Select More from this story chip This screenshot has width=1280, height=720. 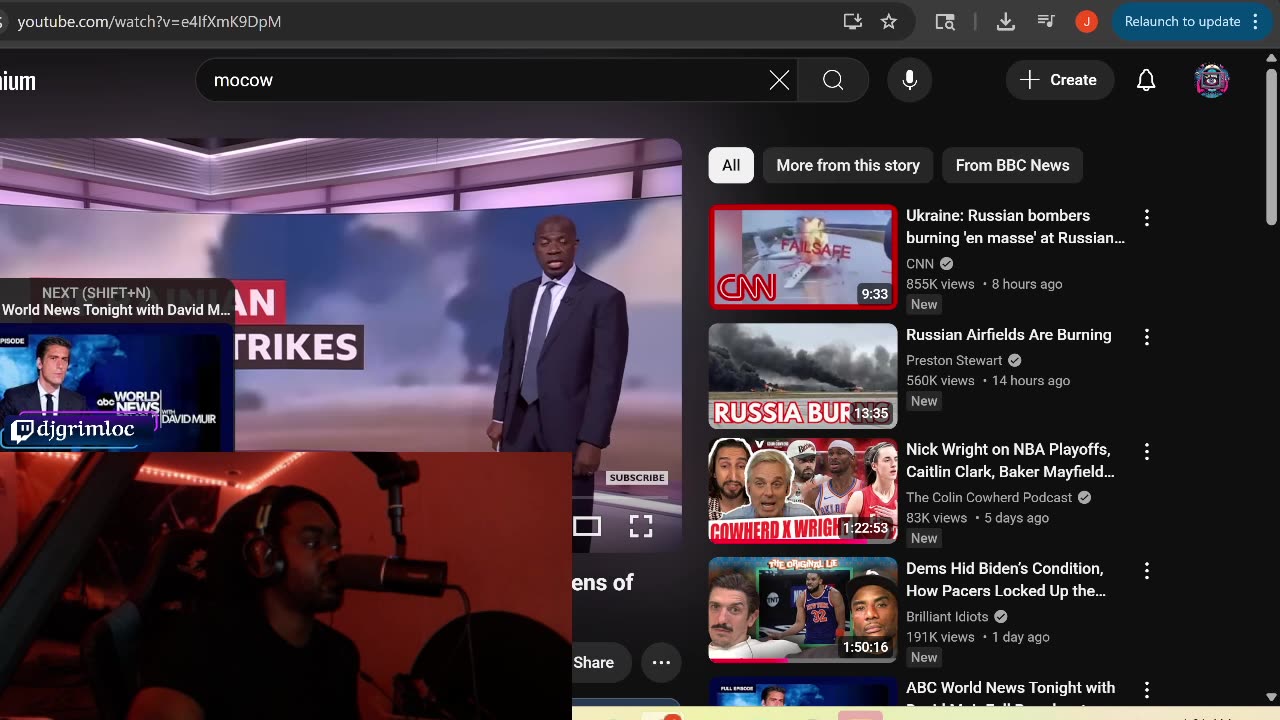point(848,165)
